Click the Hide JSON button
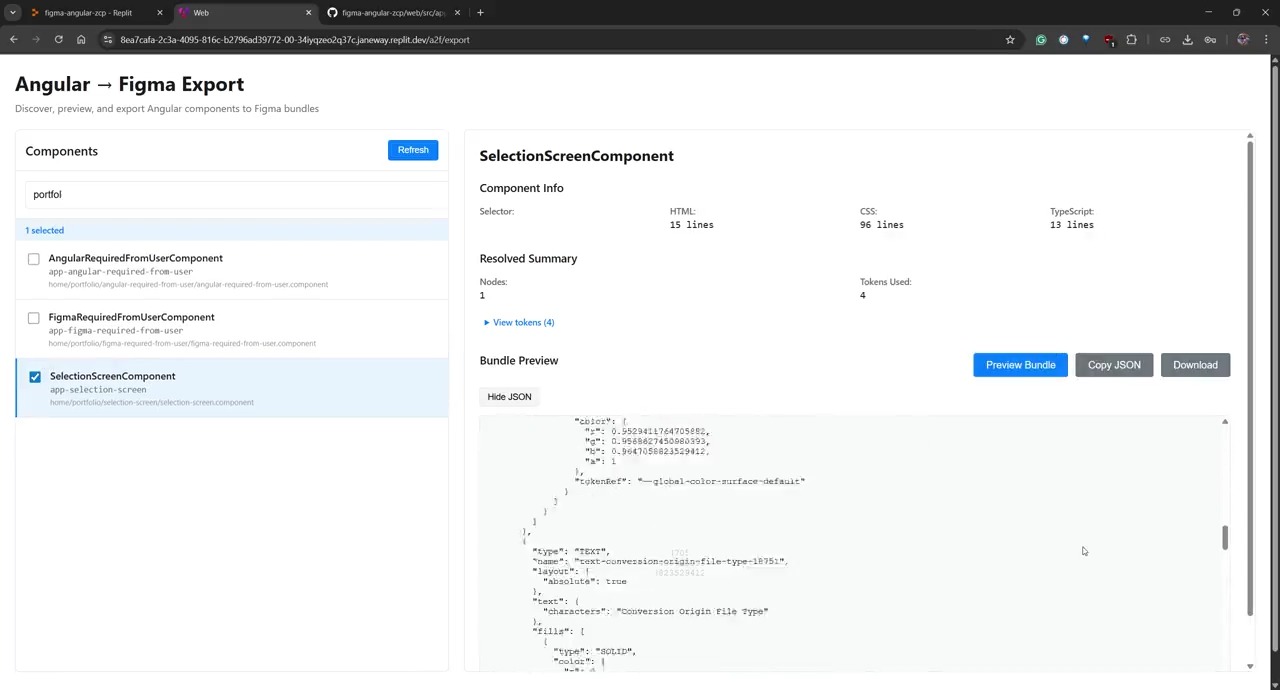The image size is (1280, 690). pos(509,397)
